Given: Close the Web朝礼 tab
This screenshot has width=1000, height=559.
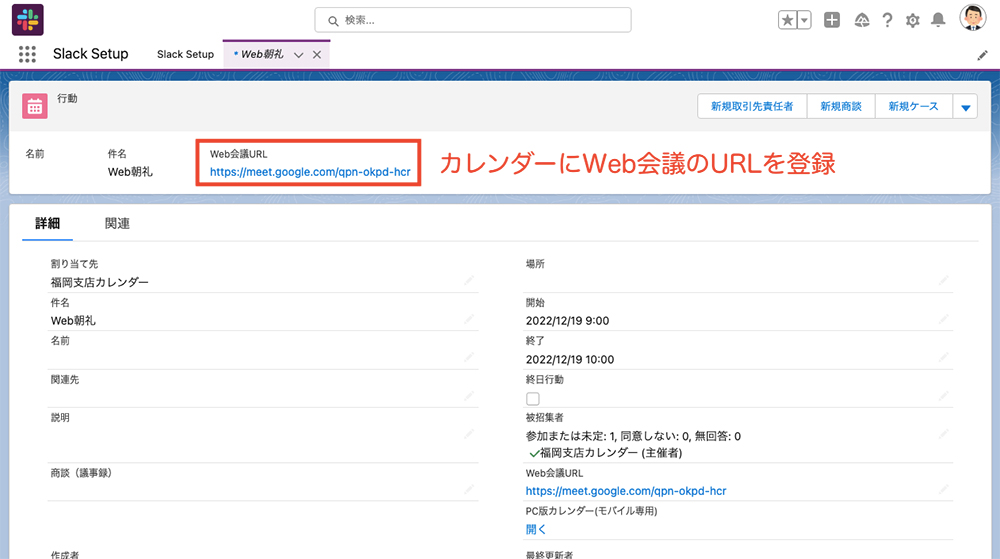Looking at the screenshot, I should 316,55.
